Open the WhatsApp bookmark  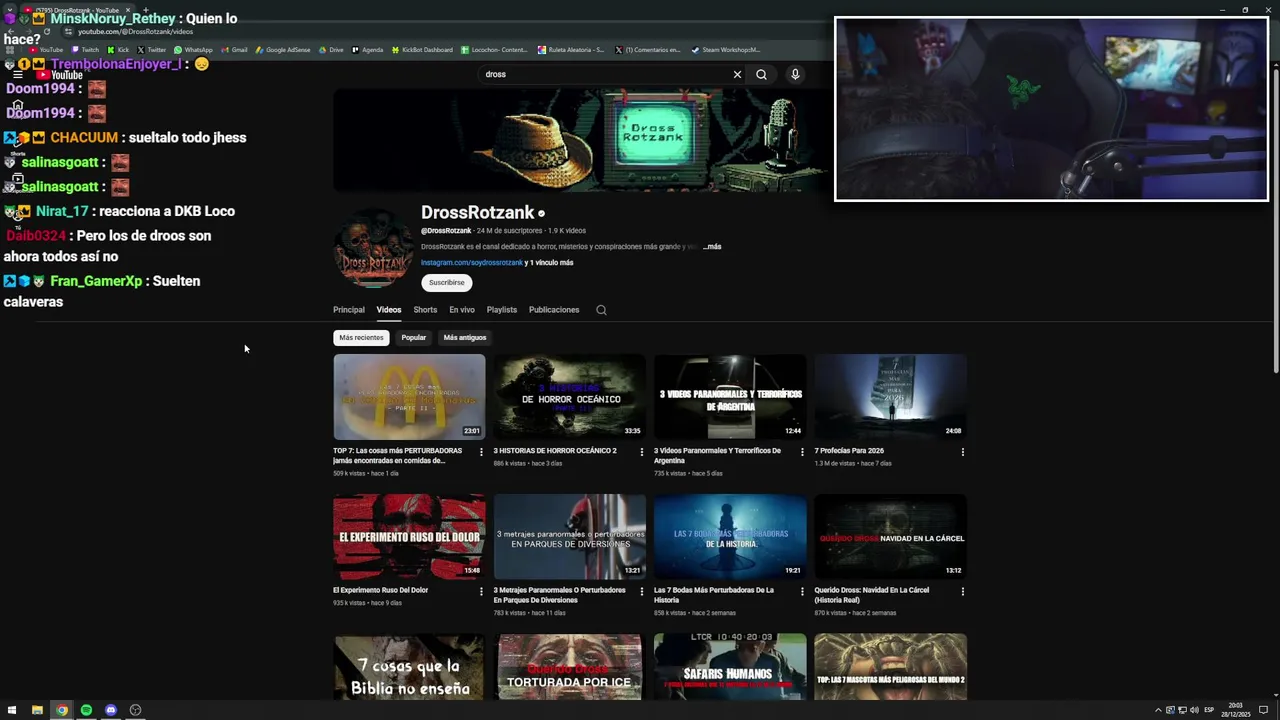click(x=193, y=50)
